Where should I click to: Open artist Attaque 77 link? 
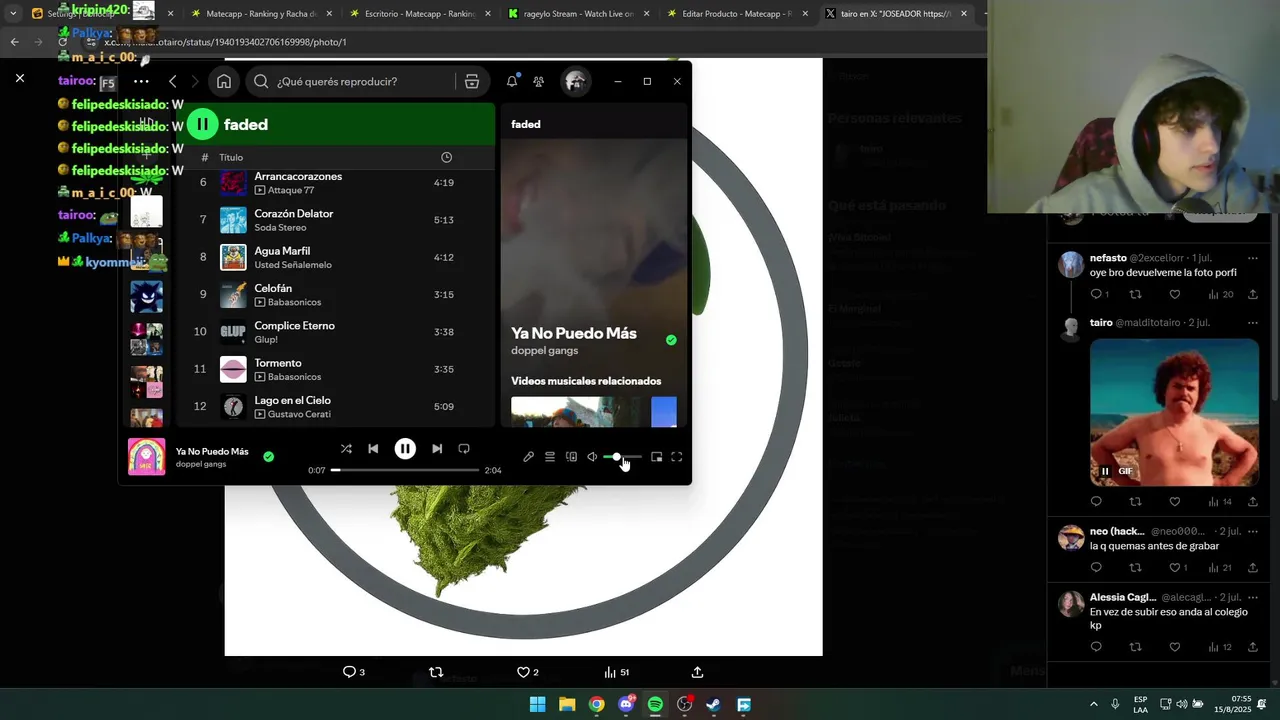coord(291,190)
